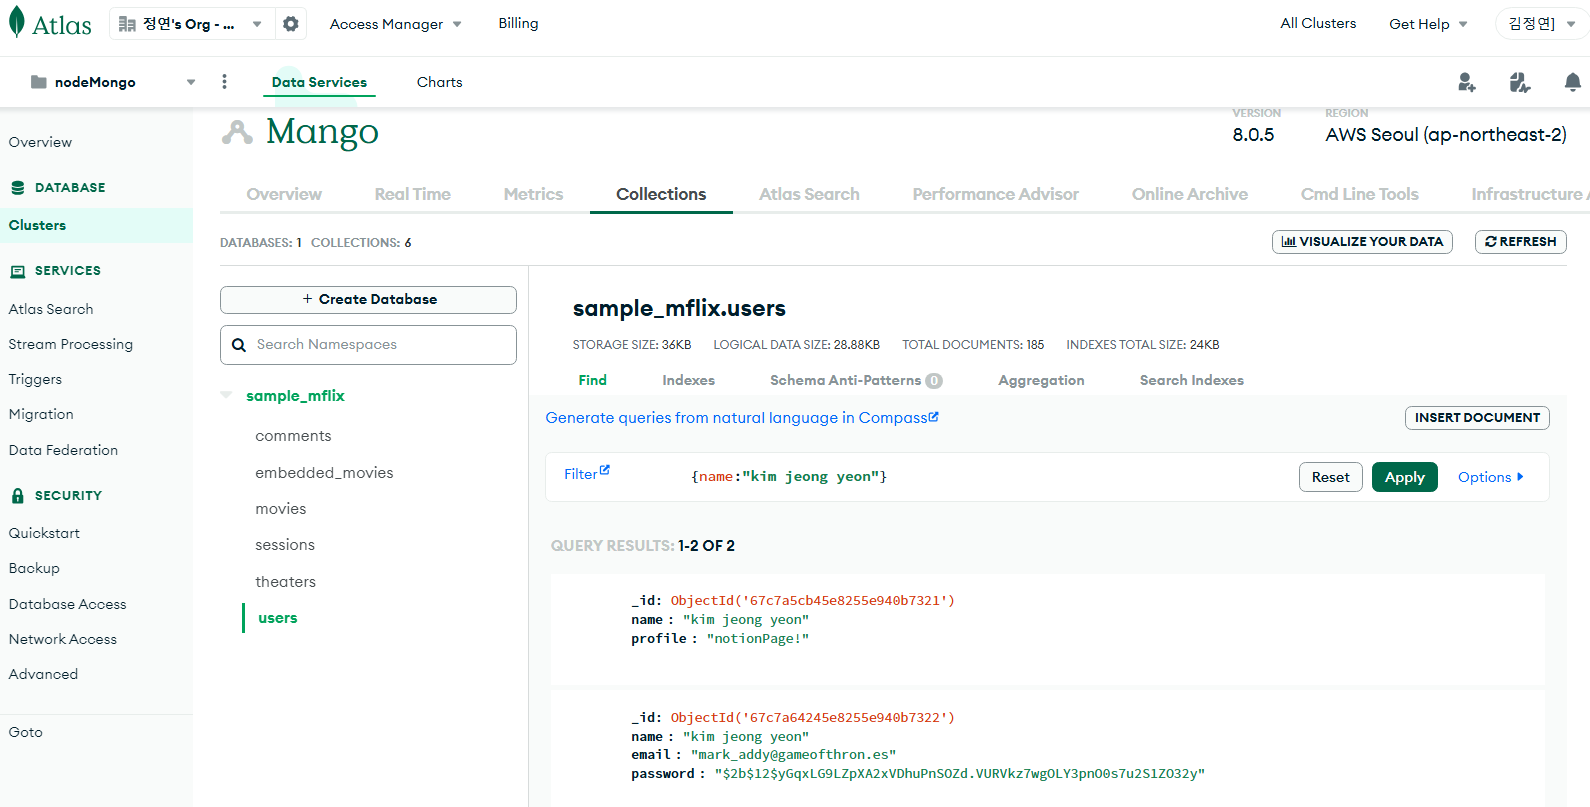1590x807 pixels.
Task: Select the Collections tab
Action: point(661,194)
